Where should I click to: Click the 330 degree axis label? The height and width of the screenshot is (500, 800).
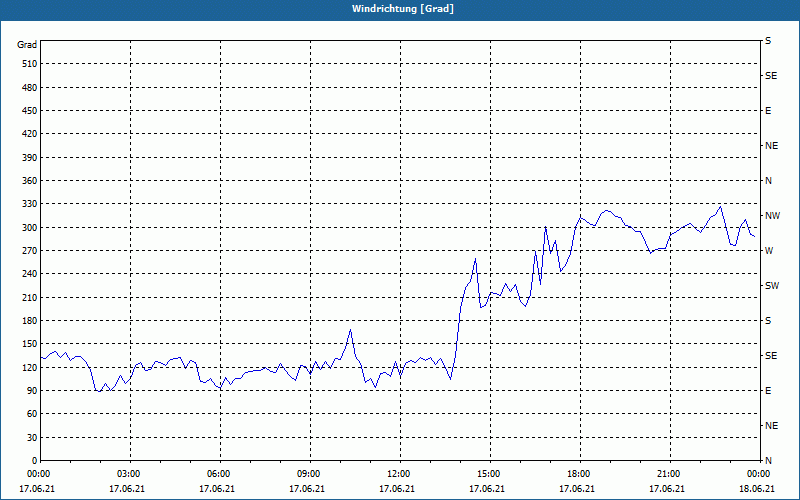click(30, 204)
